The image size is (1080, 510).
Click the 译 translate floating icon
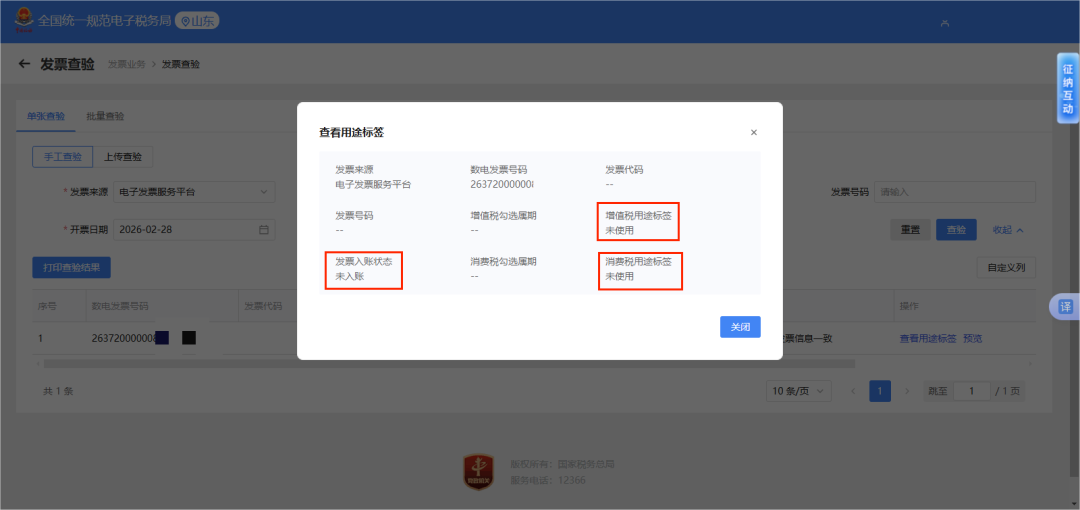1066,307
